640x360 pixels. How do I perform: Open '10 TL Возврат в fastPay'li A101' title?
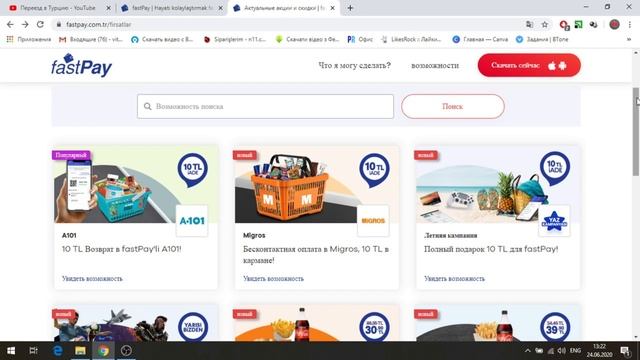tap(122, 249)
